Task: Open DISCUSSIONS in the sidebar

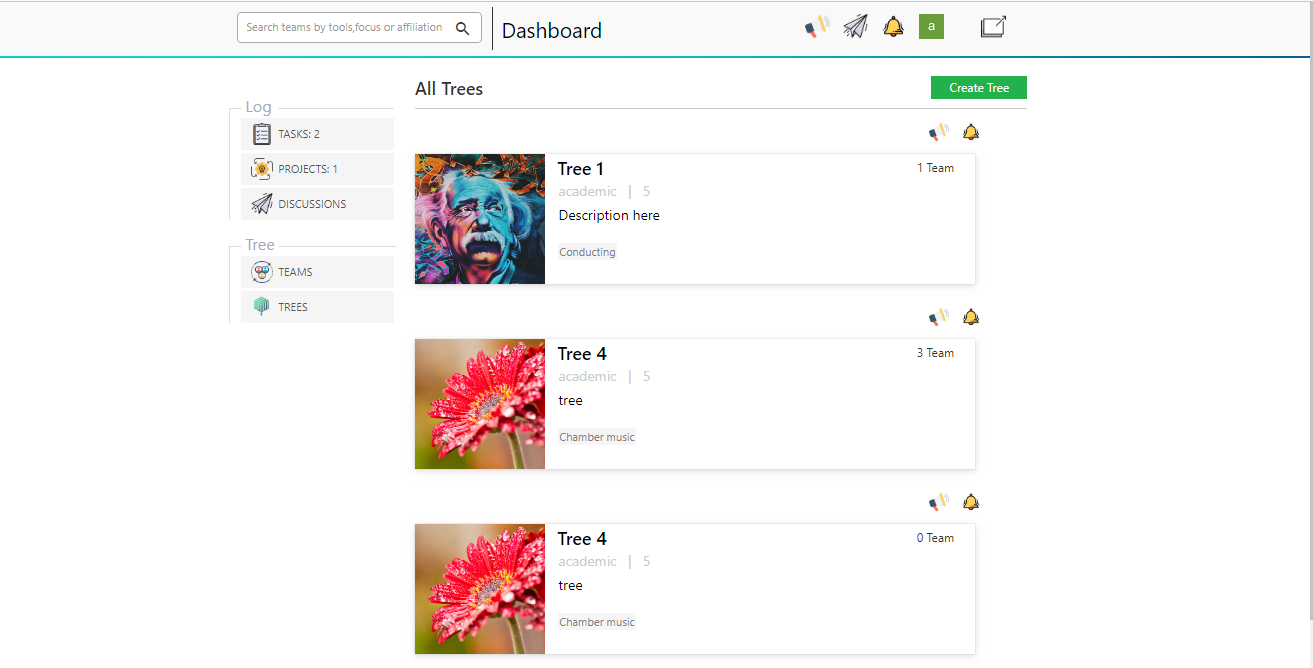Action: tap(317, 204)
